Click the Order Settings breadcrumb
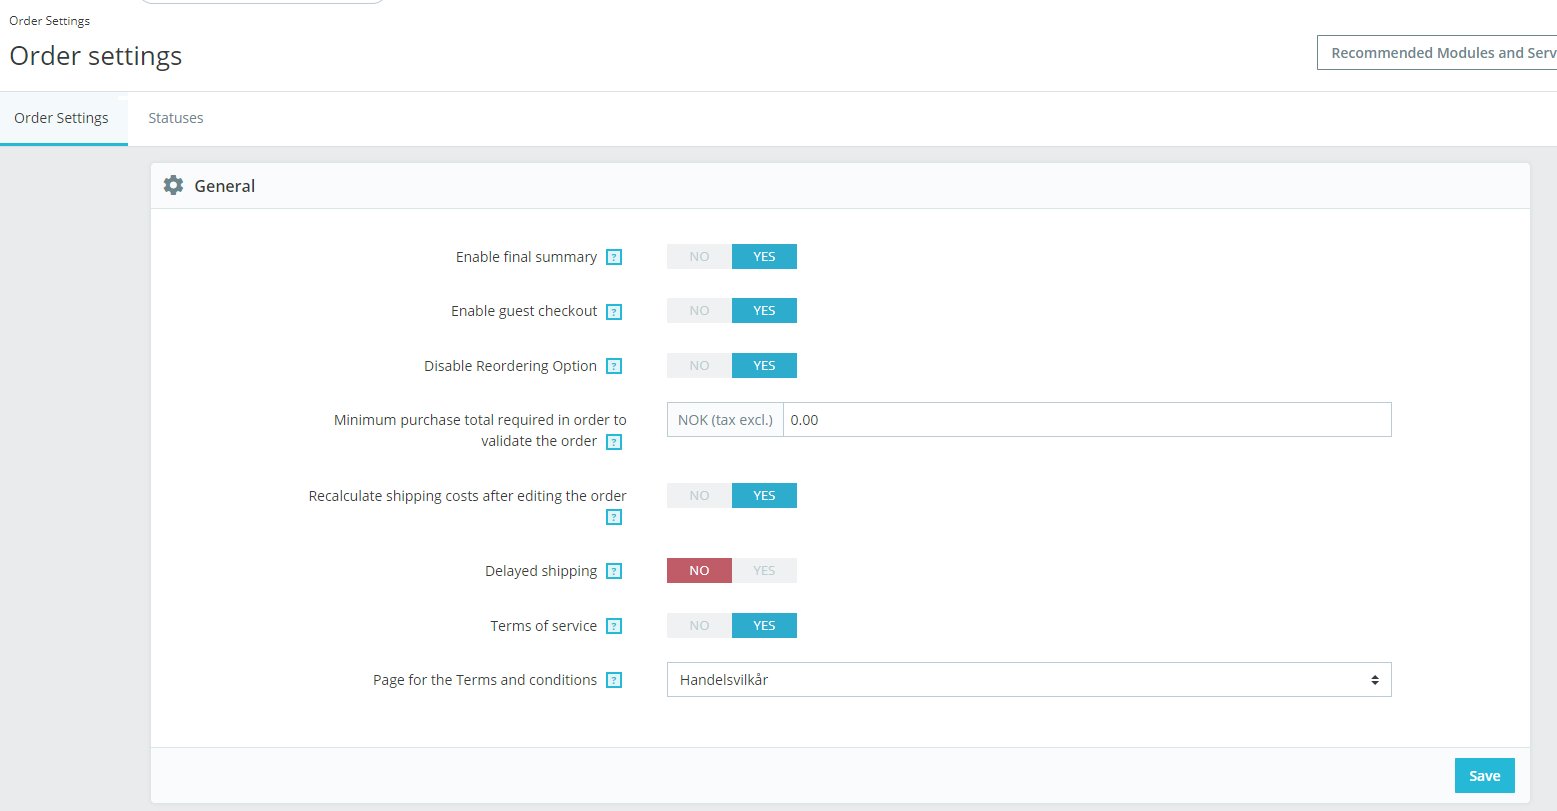This screenshot has height=811, width=1557. [x=50, y=21]
